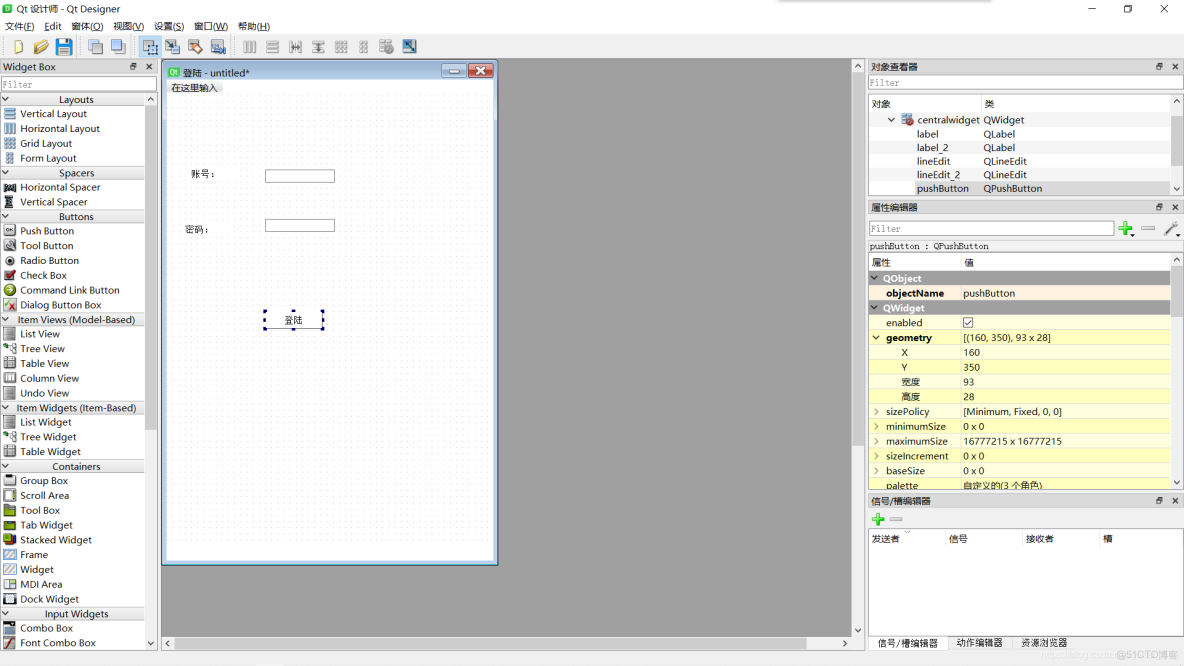Open an existing form using toolbar icon
The image size is (1184, 666).
pos(40,46)
